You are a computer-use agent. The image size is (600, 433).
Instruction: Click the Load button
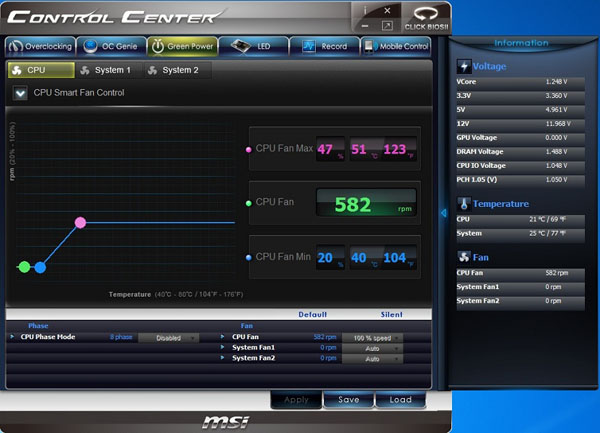coord(400,400)
